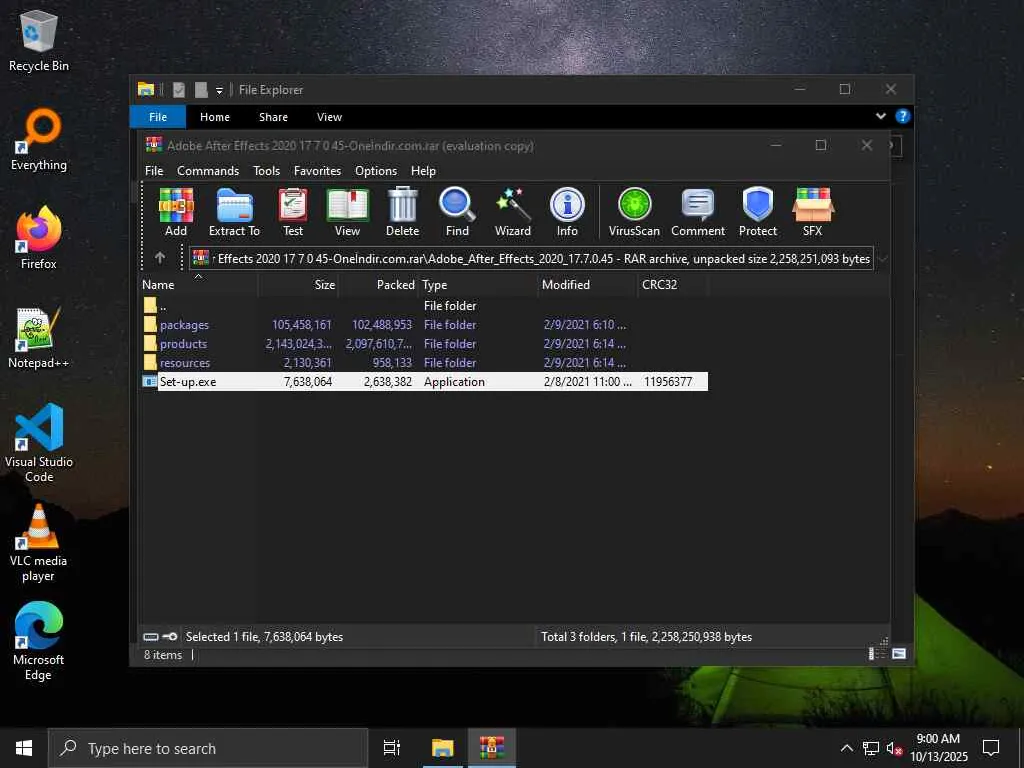The height and width of the screenshot is (768, 1024).
Task: Sort by Name column header
Action: 199,285
